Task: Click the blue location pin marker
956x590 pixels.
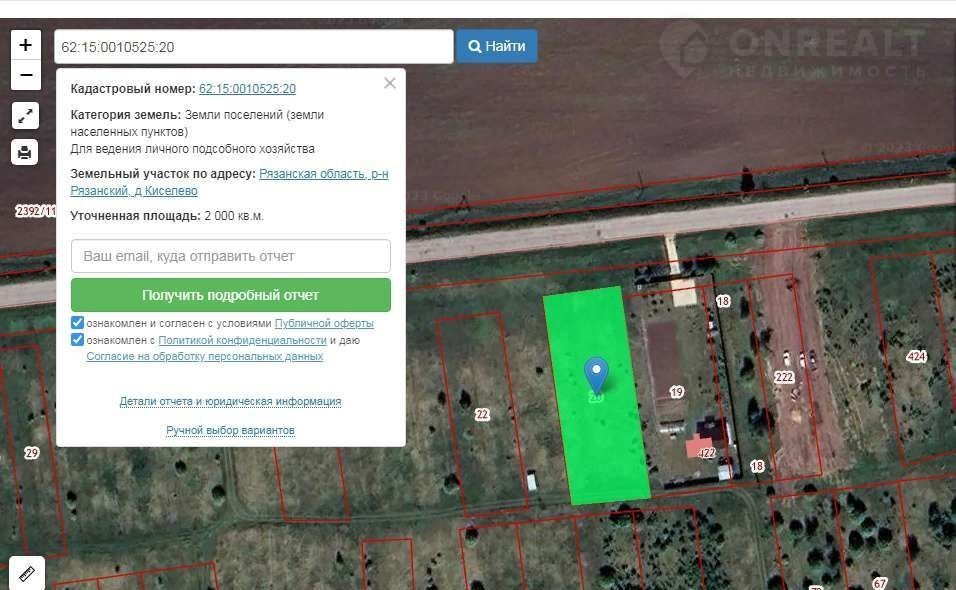Action: (596, 374)
